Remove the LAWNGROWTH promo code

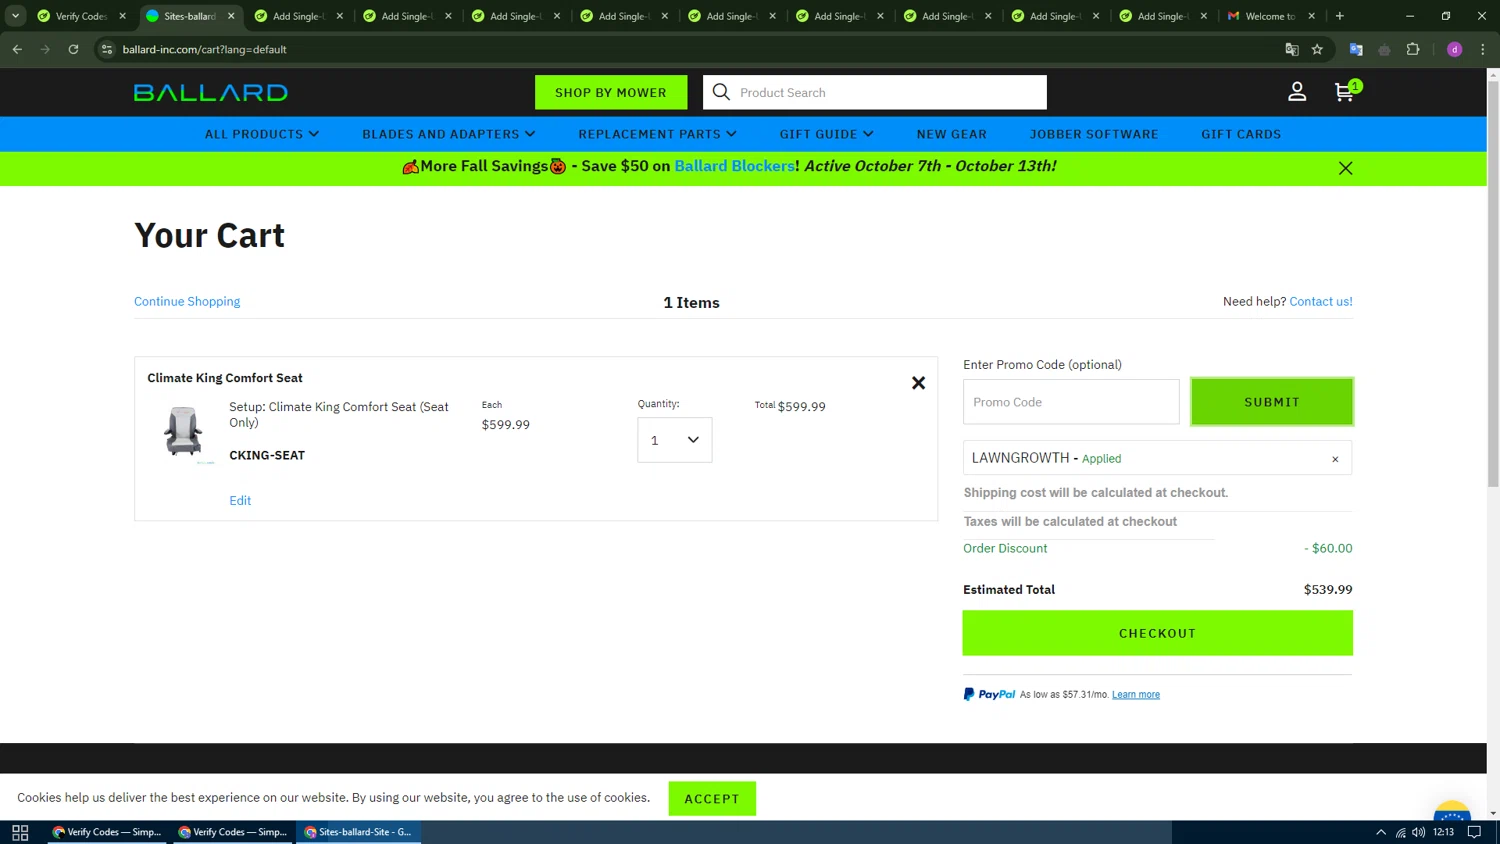click(x=1335, y=459)
